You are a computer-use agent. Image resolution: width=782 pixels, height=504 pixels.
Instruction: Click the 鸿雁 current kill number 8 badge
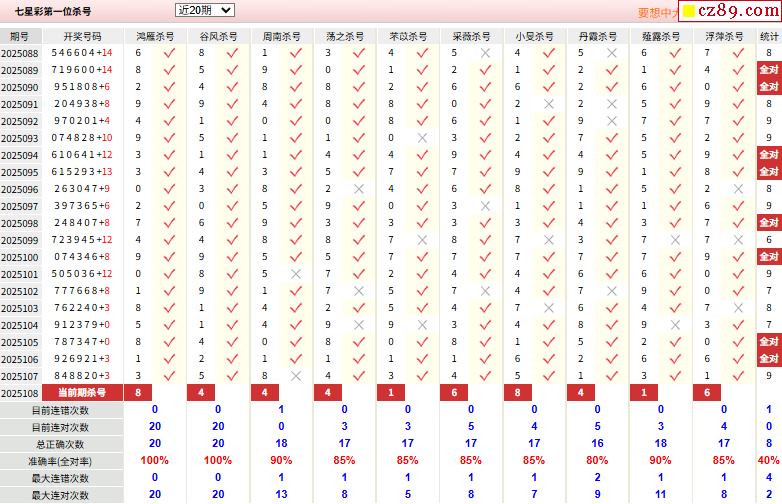[138, 393]
